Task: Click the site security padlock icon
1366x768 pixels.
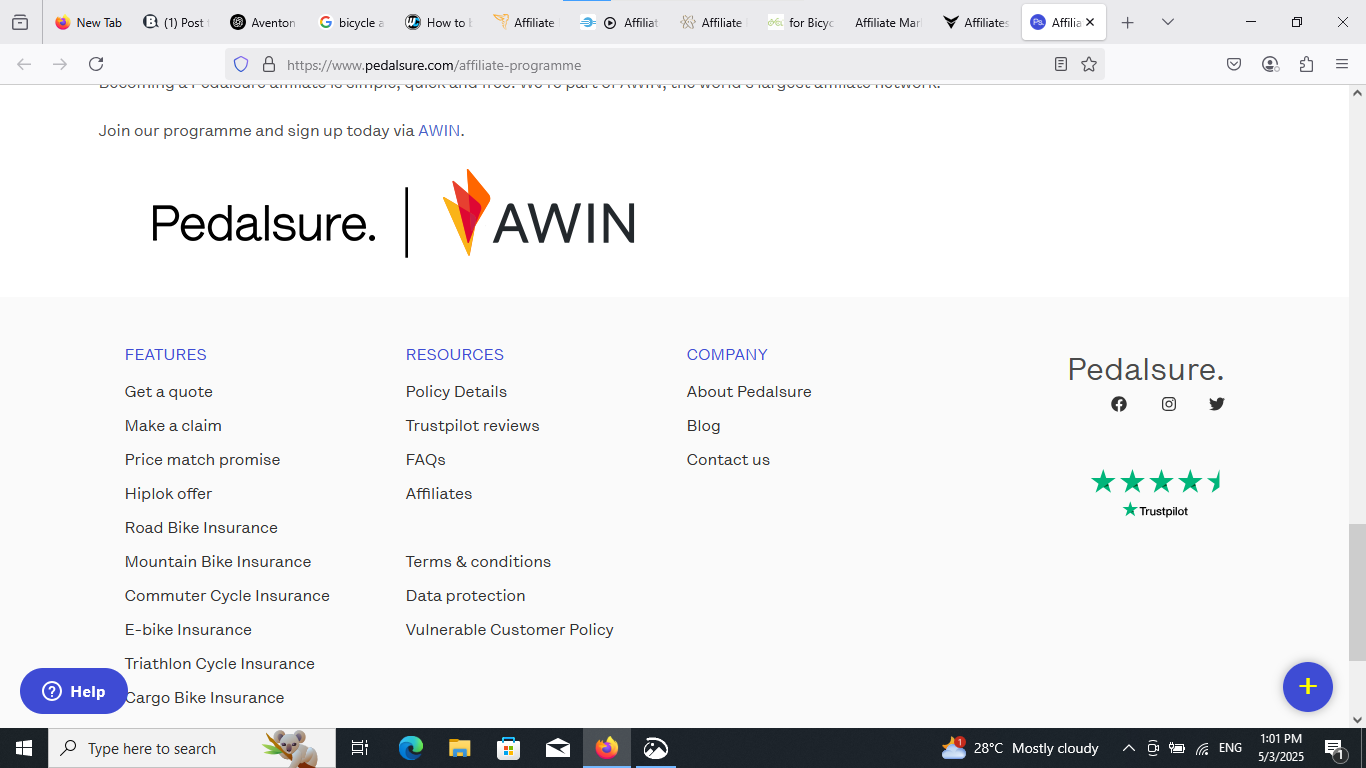Action: pos(268,64)
